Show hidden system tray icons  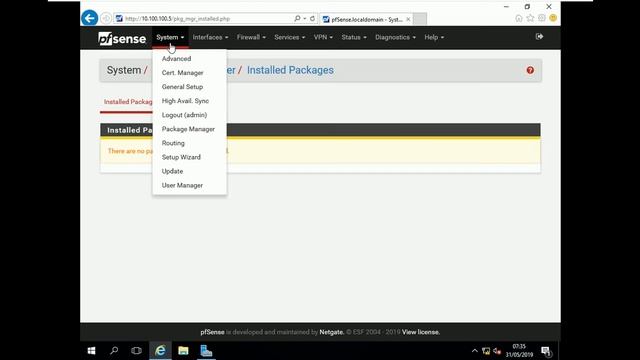pyautogui.click(x=474, y=351)
